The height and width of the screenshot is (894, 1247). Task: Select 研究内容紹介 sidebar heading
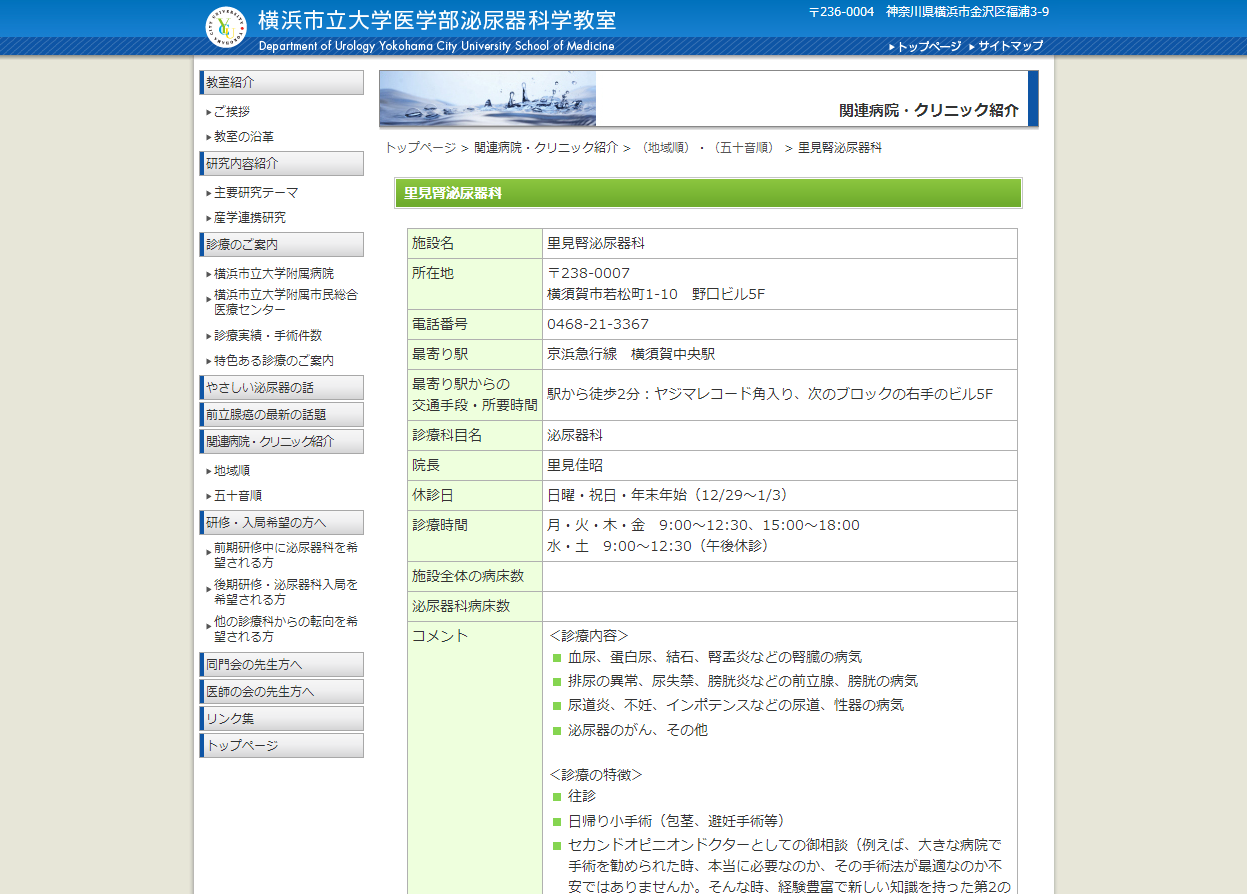point(282,163)
